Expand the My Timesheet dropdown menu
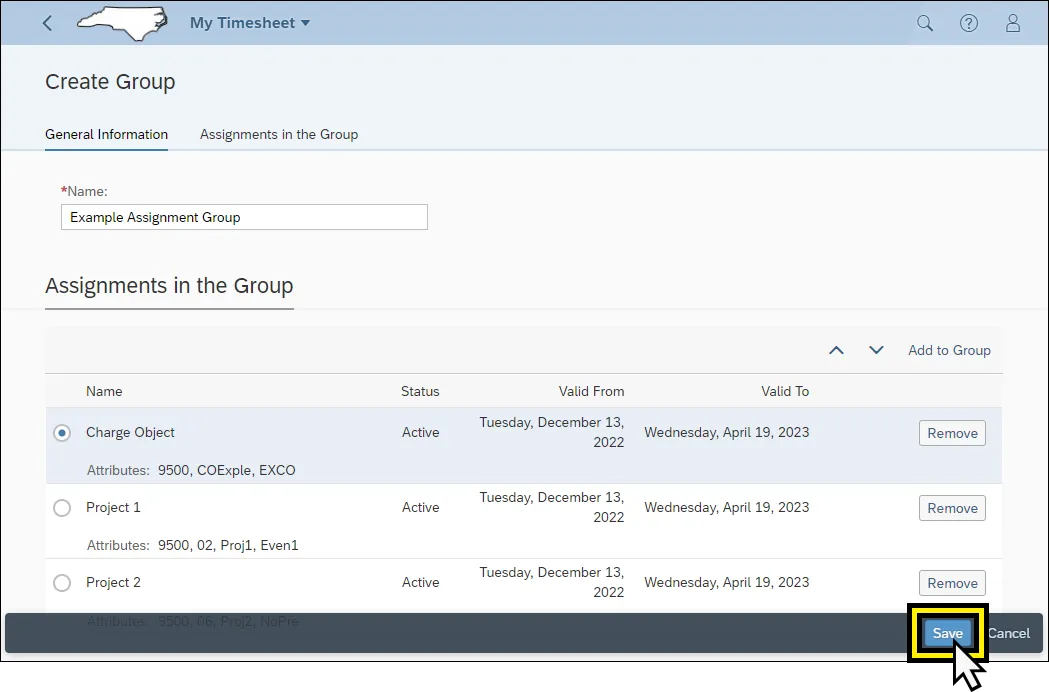The image size is (1049, 692). 250,23
